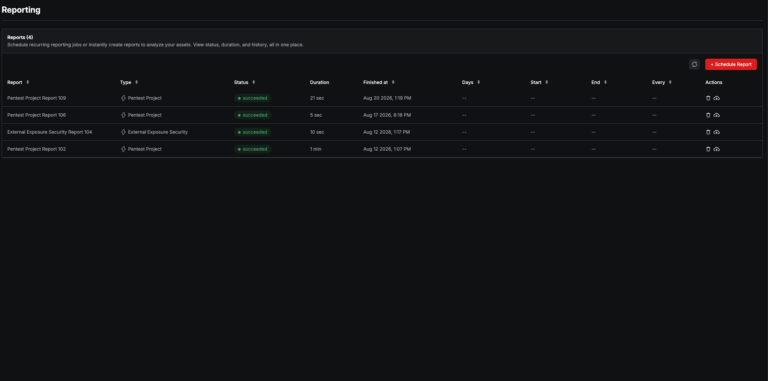Sort by the Status column
Screen dimensions: 768x381
pyautogui.click(x=253, y=82)
